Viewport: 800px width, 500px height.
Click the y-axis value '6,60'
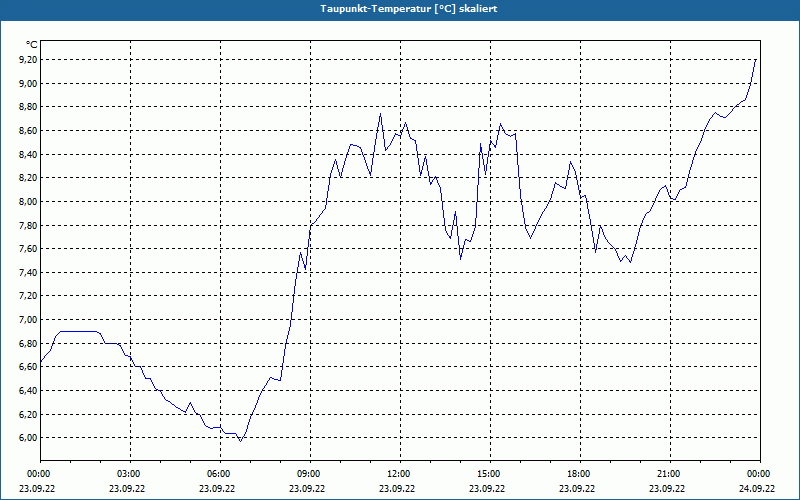[29, 367]
